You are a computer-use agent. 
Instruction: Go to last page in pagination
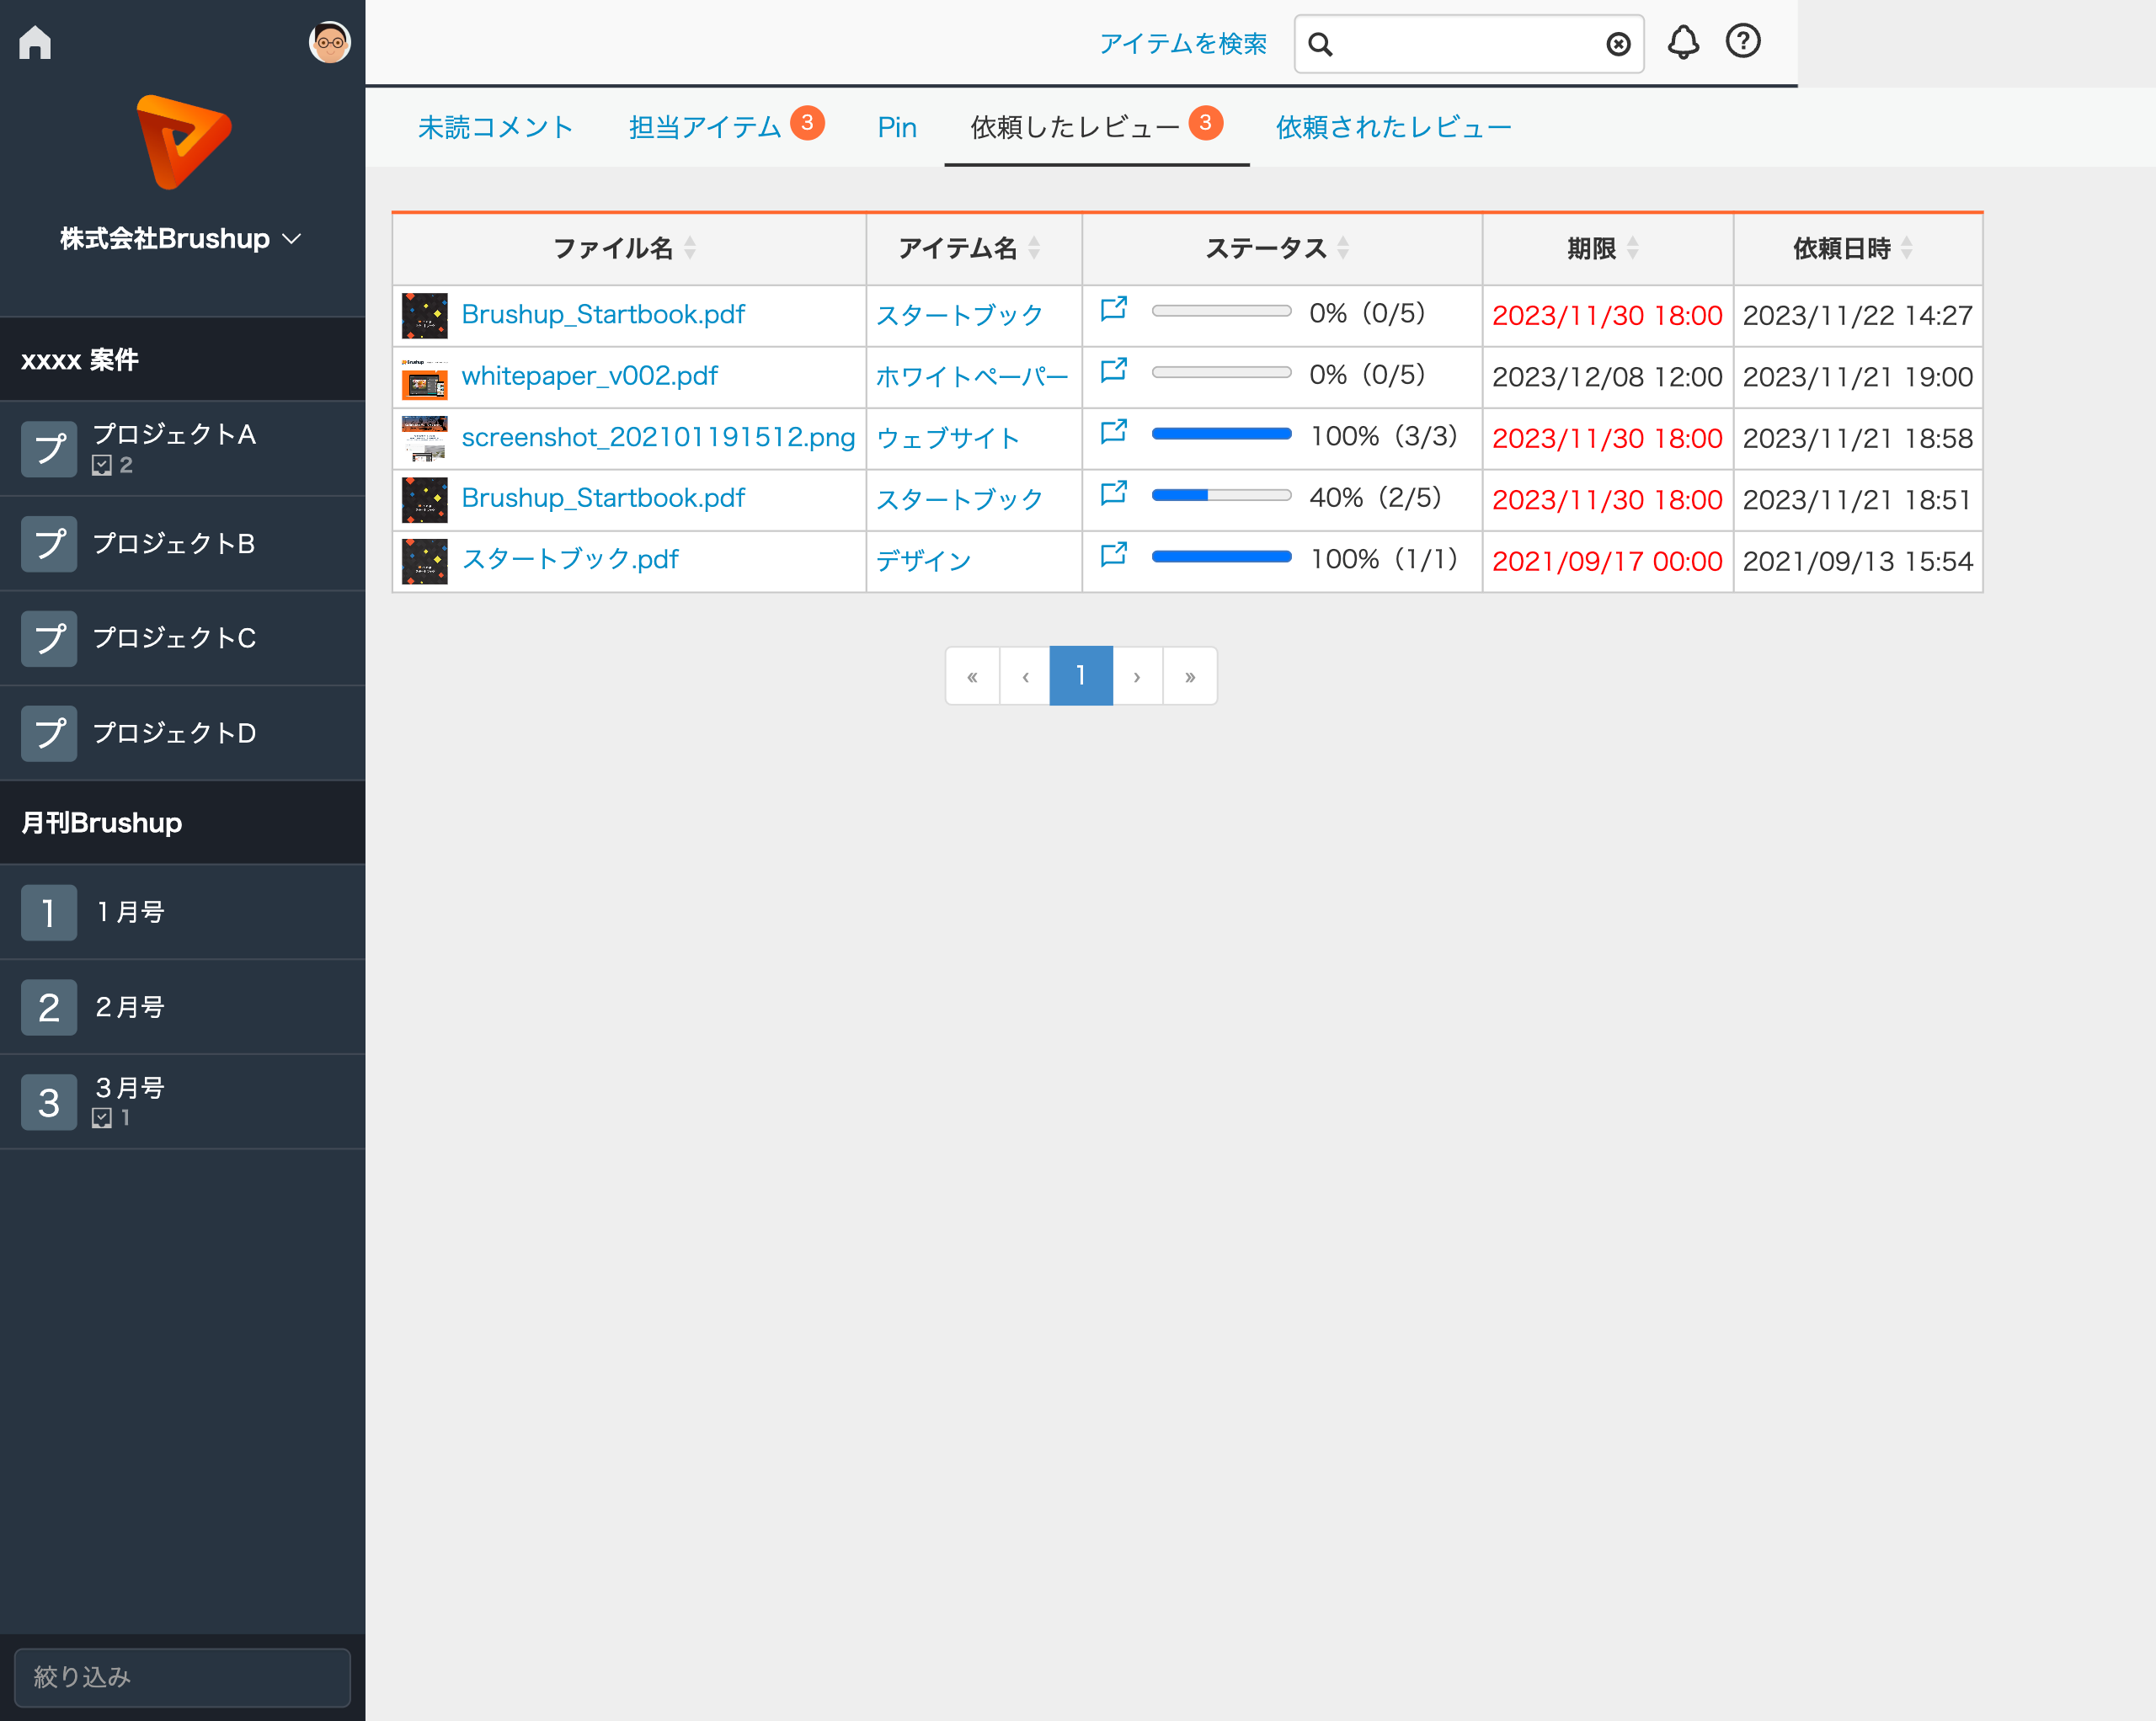[x=1189, y=677]
